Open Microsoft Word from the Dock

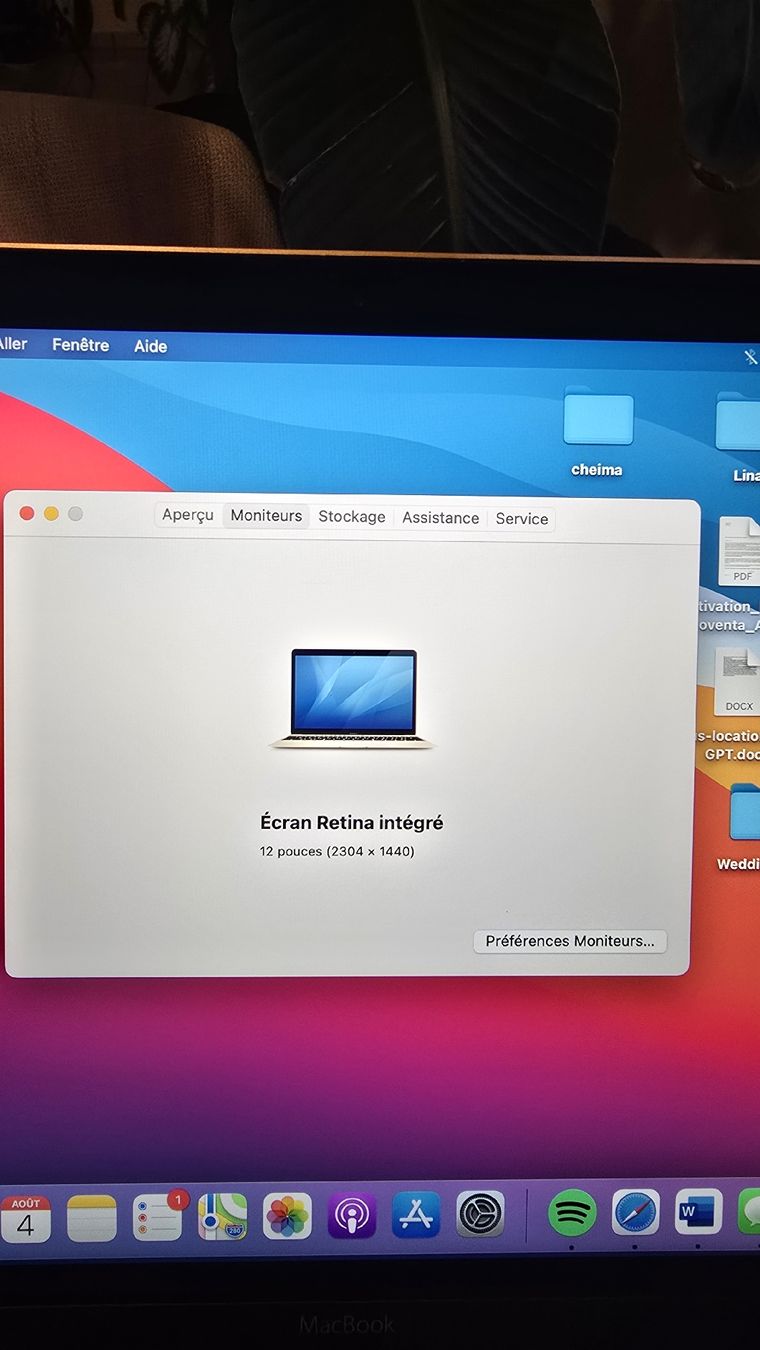tap(699, 1212)
